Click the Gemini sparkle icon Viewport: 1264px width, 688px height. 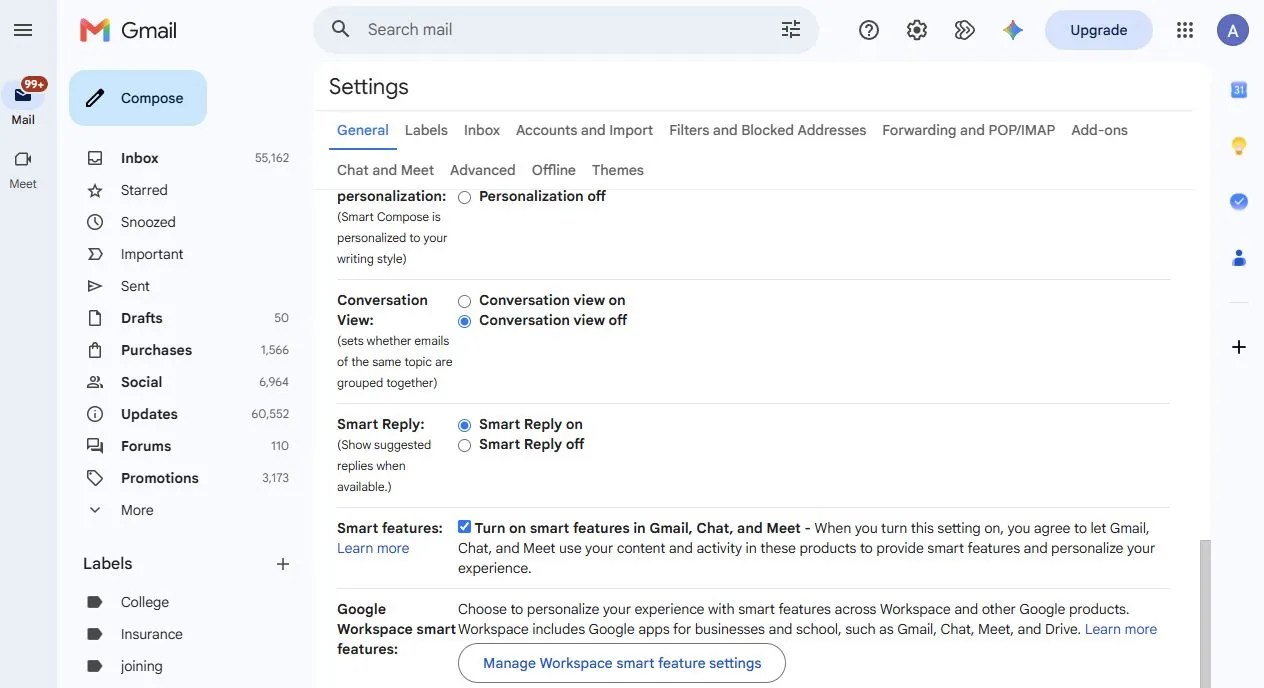(x=1013, y=30)
